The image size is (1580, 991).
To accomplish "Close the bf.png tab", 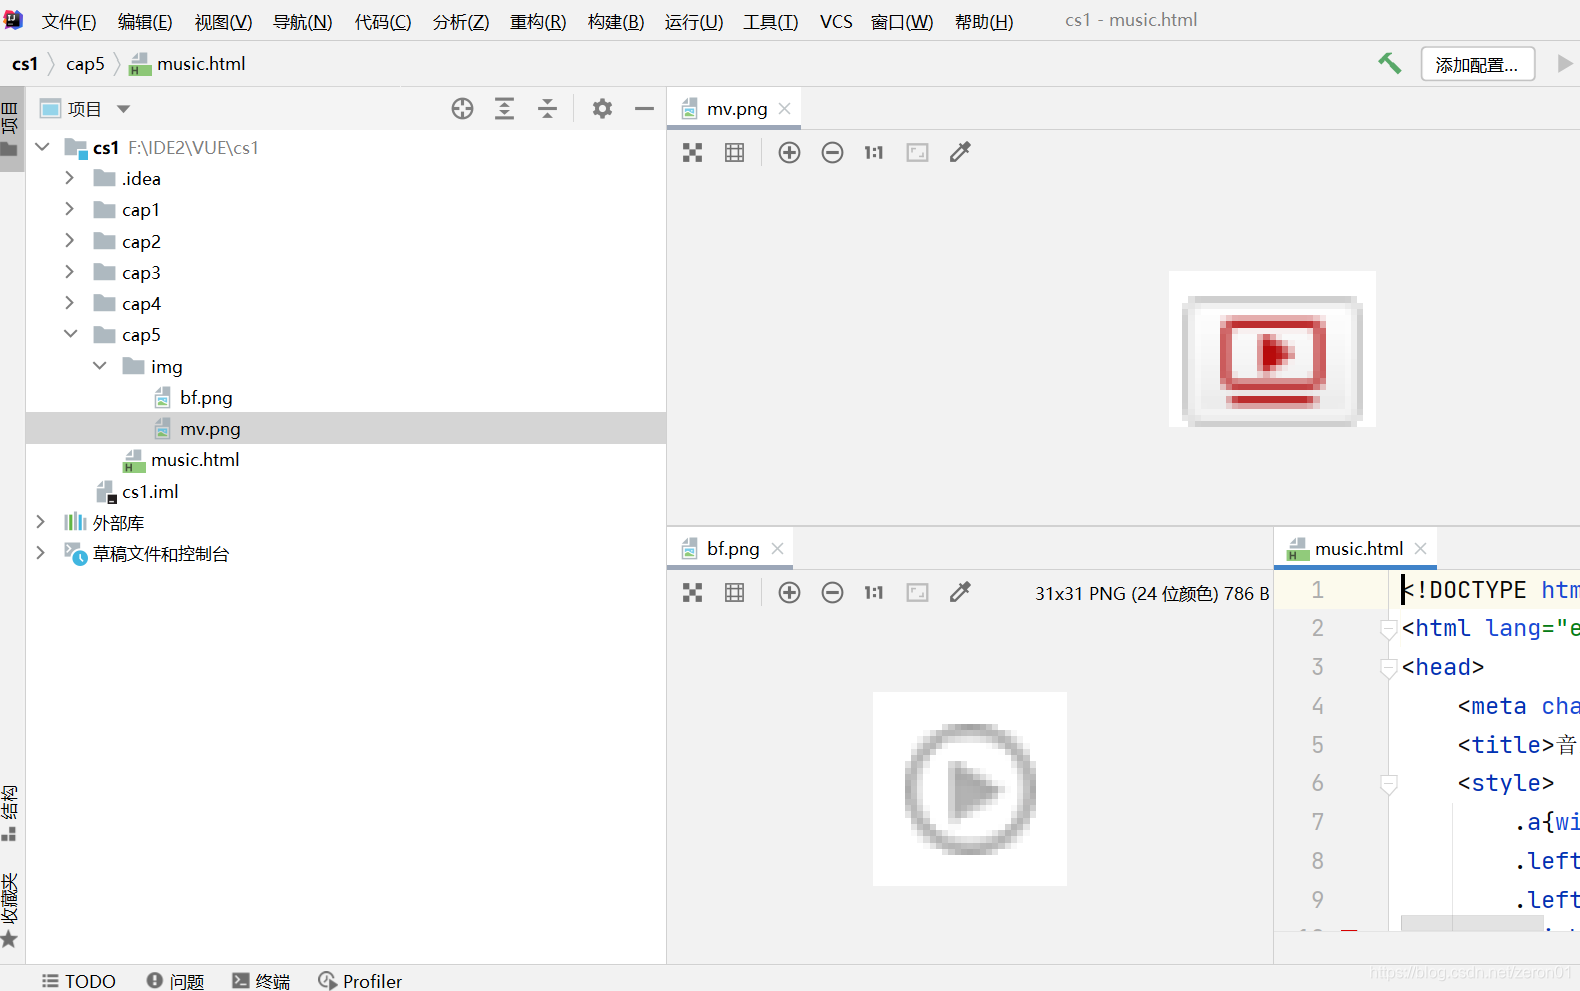I will point(778,548).
